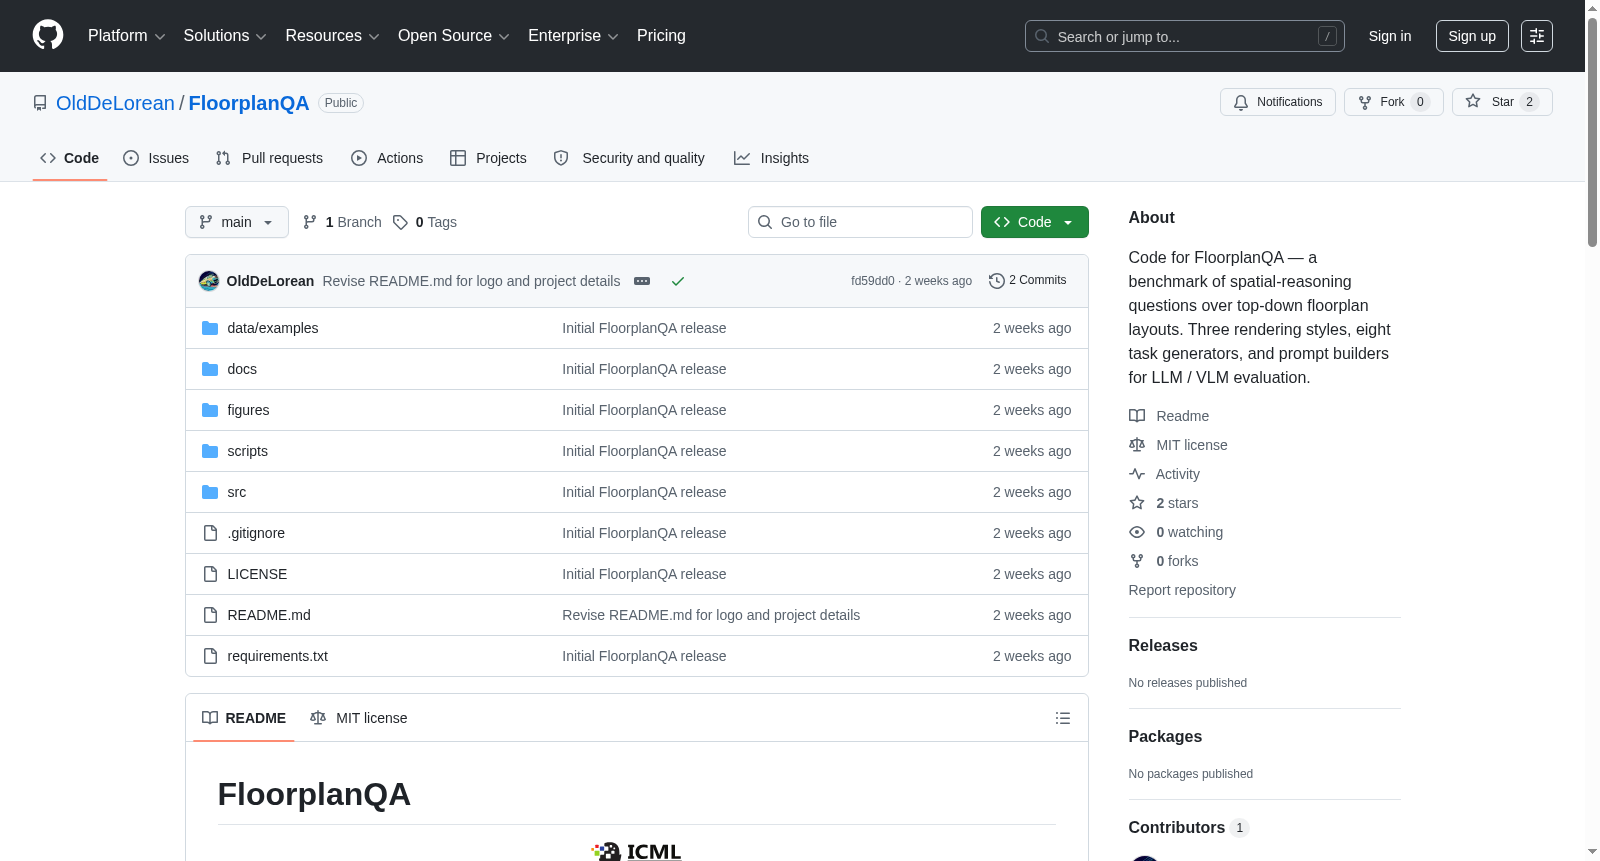Click the watching eye icon
Image resolution: width=1600 pixels, height=861 pixels.
click(x=1137, y=532)
